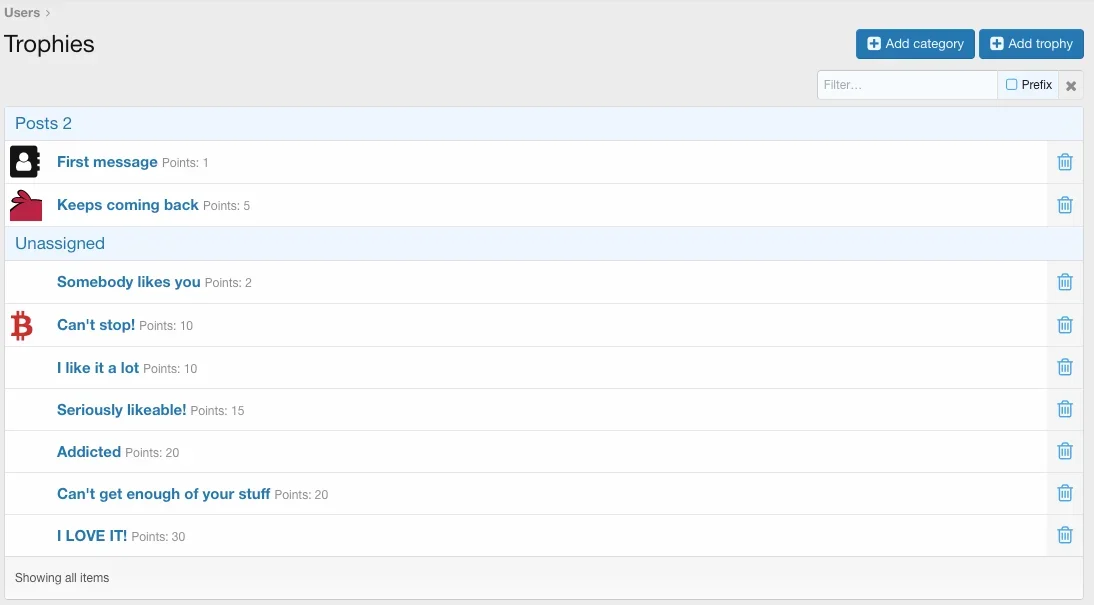
Task: Click trash icon beside Addicted trophy
Action: click(1065, 451)
